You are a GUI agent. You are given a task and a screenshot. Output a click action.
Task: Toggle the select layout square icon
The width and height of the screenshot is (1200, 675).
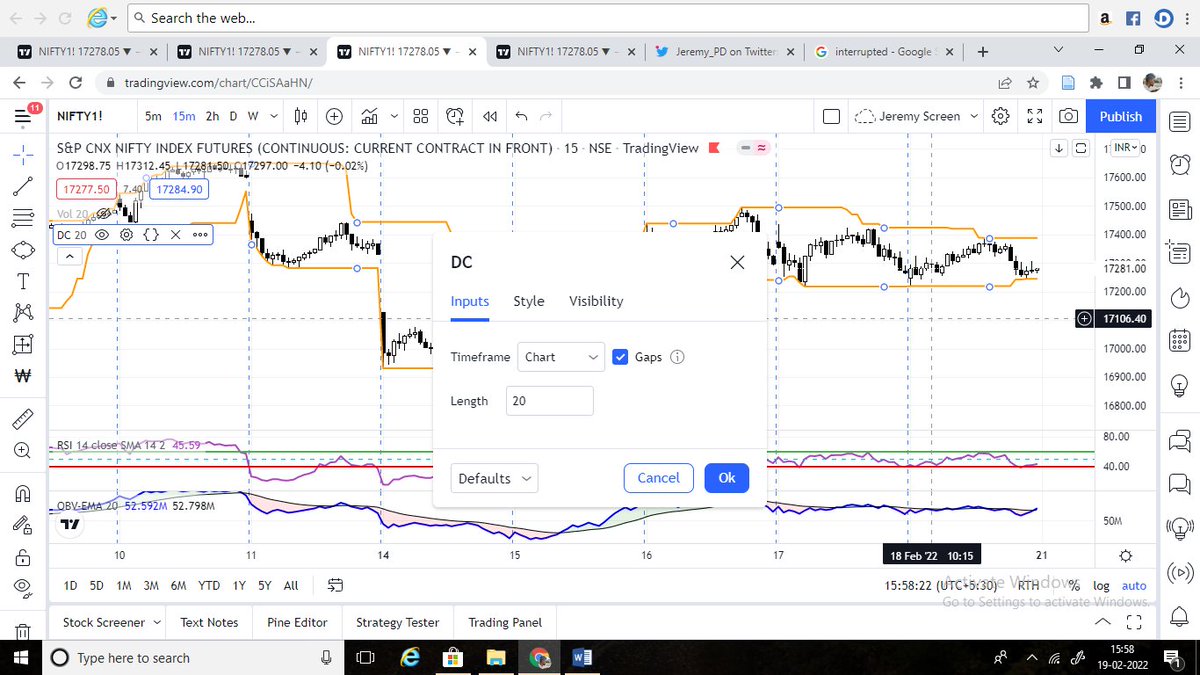point(831,116)
